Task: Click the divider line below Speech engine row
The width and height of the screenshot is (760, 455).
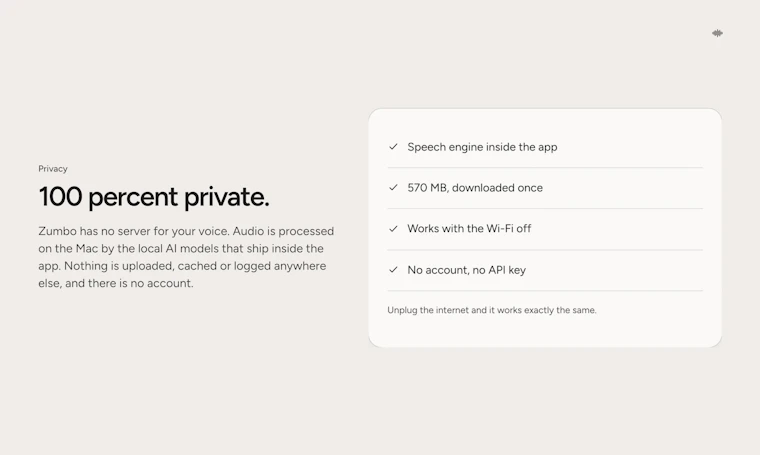Action: [545, 168]
